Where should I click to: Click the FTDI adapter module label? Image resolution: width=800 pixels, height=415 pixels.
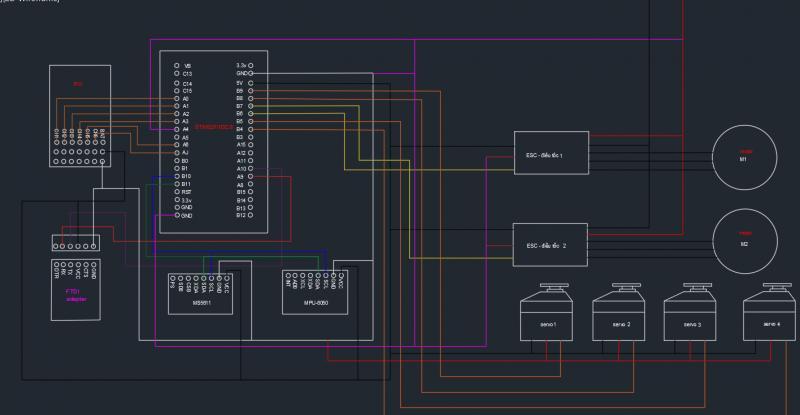pos(75,293)
